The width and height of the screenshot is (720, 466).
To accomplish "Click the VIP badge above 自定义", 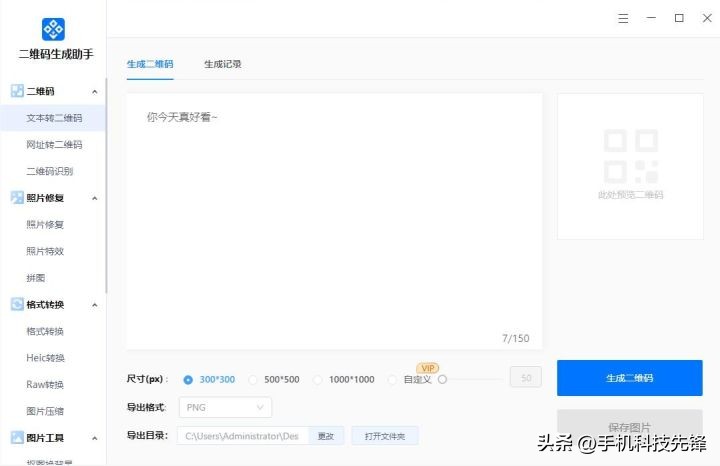I will (428, 368).
